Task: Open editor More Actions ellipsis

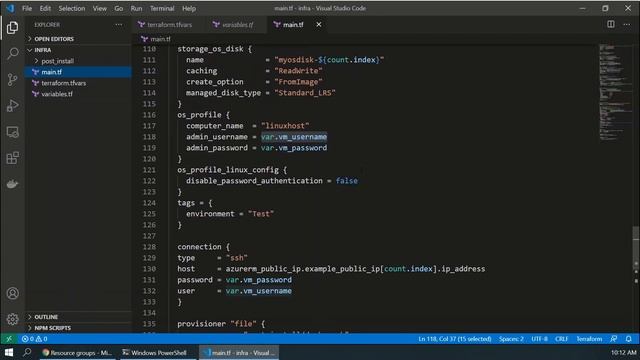Action: (627, 24)
